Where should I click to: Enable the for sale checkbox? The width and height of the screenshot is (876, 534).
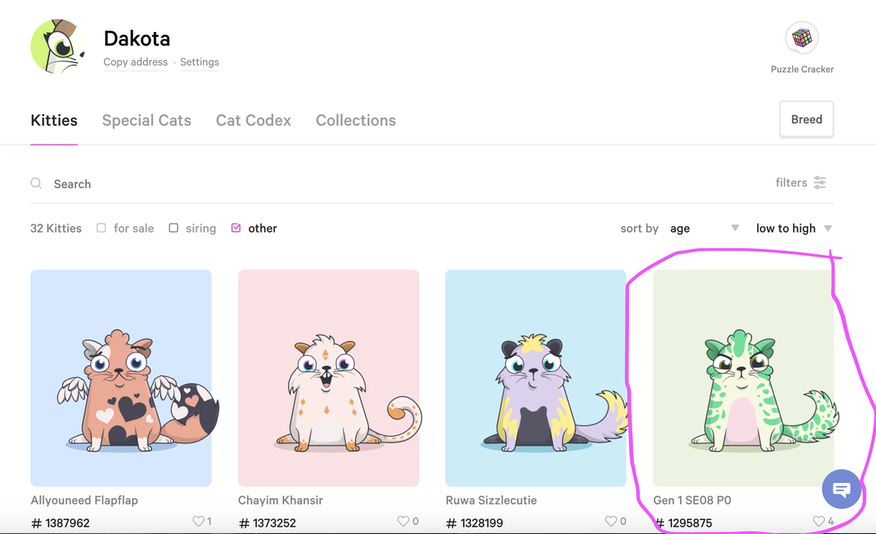101,228
